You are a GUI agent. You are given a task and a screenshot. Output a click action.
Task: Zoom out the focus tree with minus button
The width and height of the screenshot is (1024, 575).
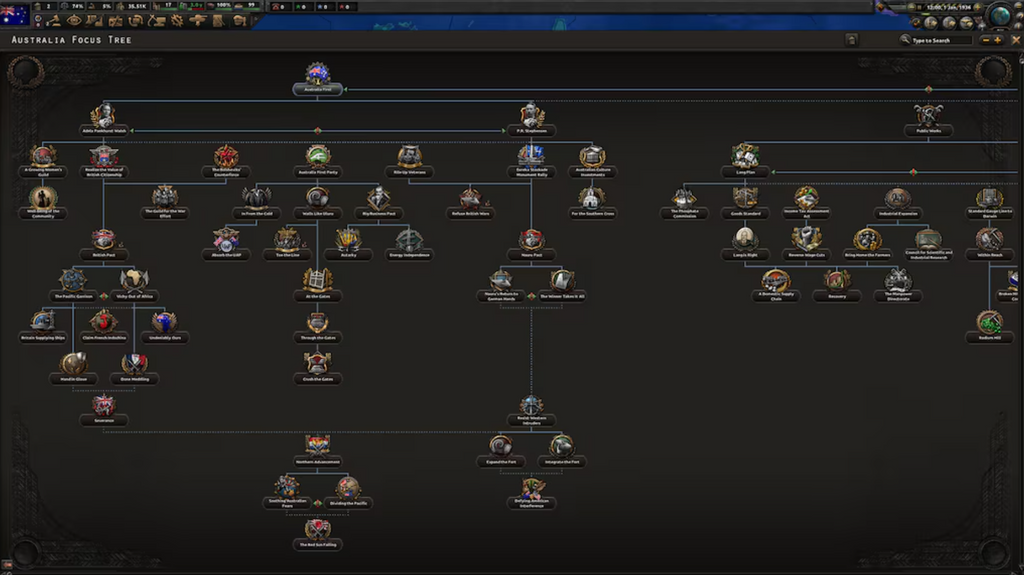tap(985, 40)
